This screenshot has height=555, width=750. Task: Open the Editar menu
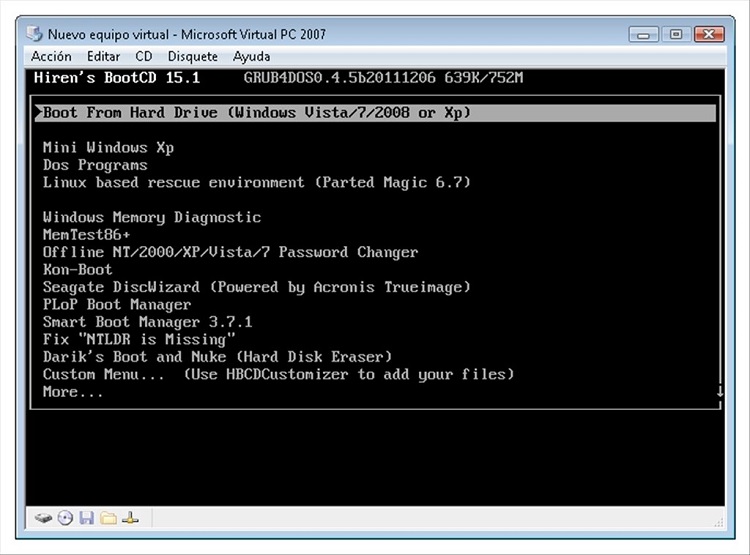click(x=104, y=56)
